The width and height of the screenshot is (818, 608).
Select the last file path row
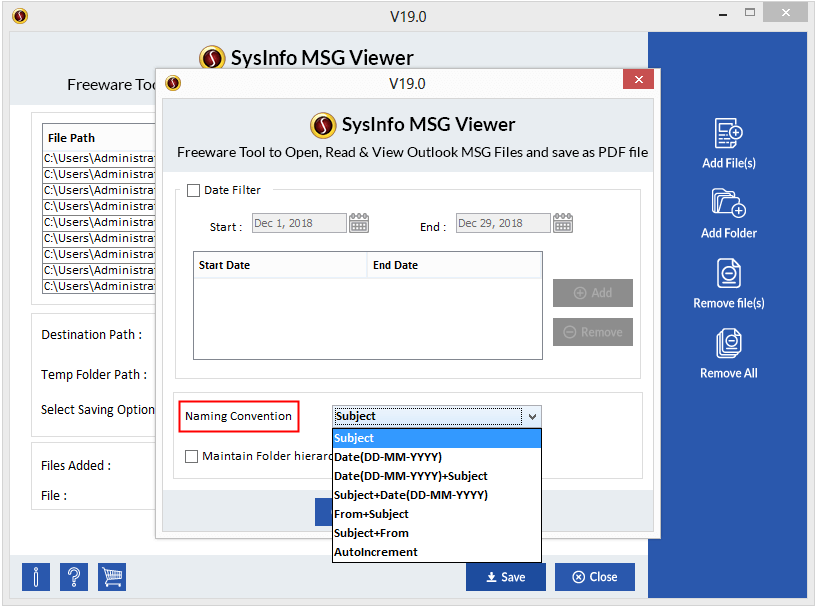coord(99,286)
